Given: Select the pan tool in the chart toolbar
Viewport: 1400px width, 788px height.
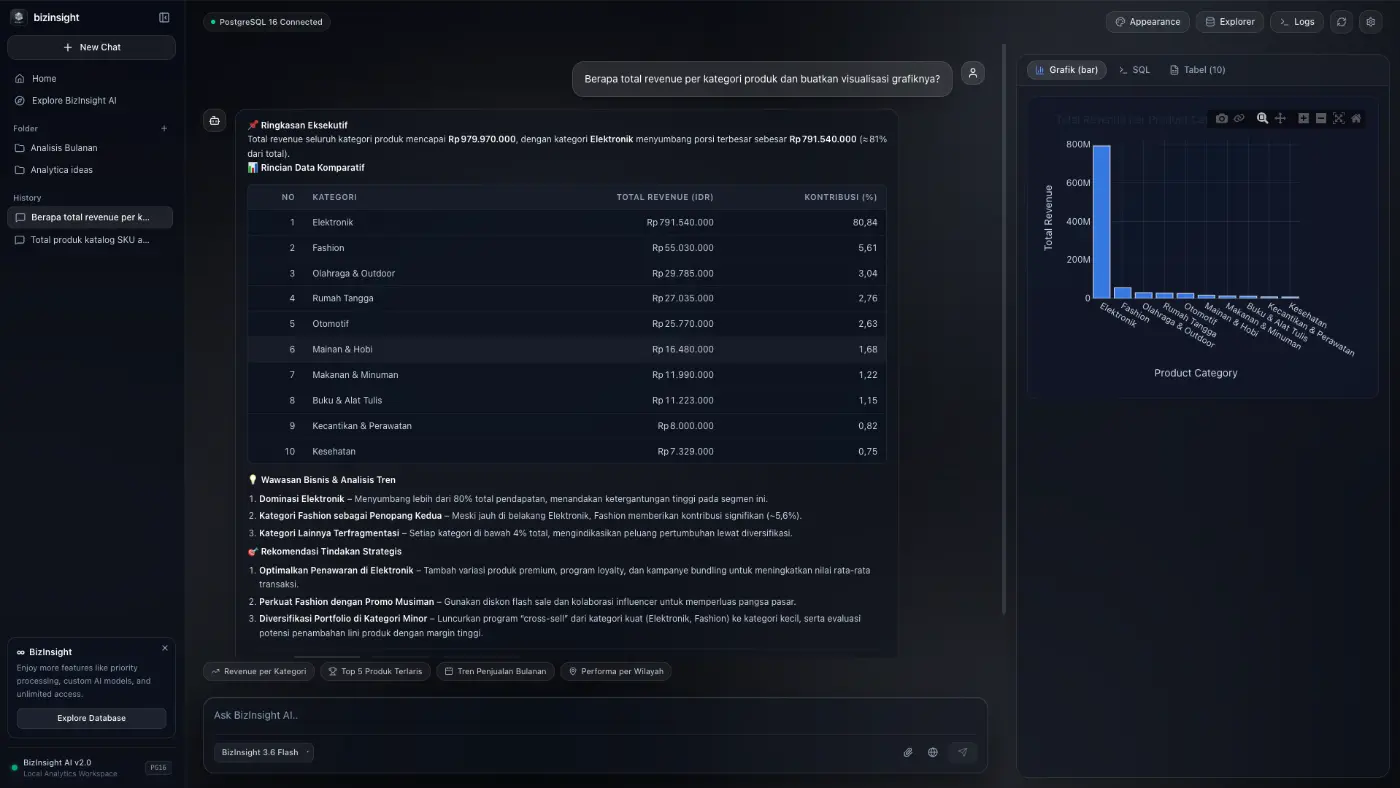Looking at the screenshot, I should click(1280, 118).
